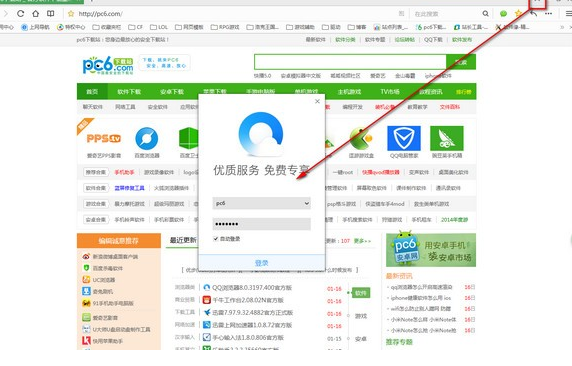Click the search magnifier icon in toolbar
Image resolution: width=572 pixels, height=366 pixels.
(x=486, y=14)
